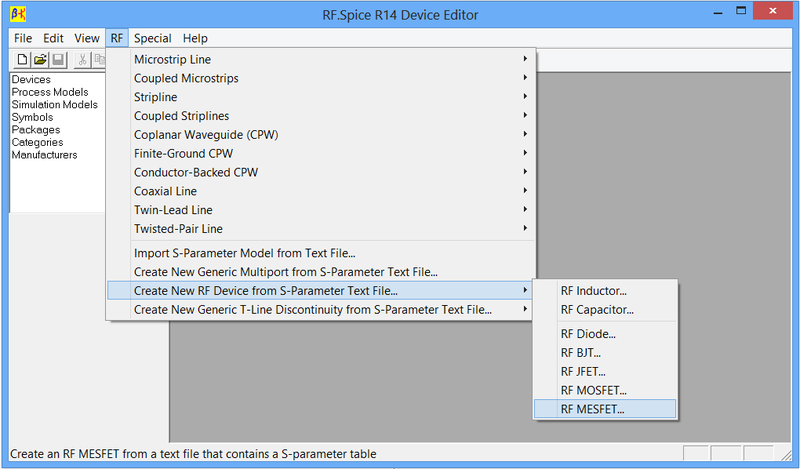Select RF Inductor... in submenu
800x469 pixels.
[605, 291]
